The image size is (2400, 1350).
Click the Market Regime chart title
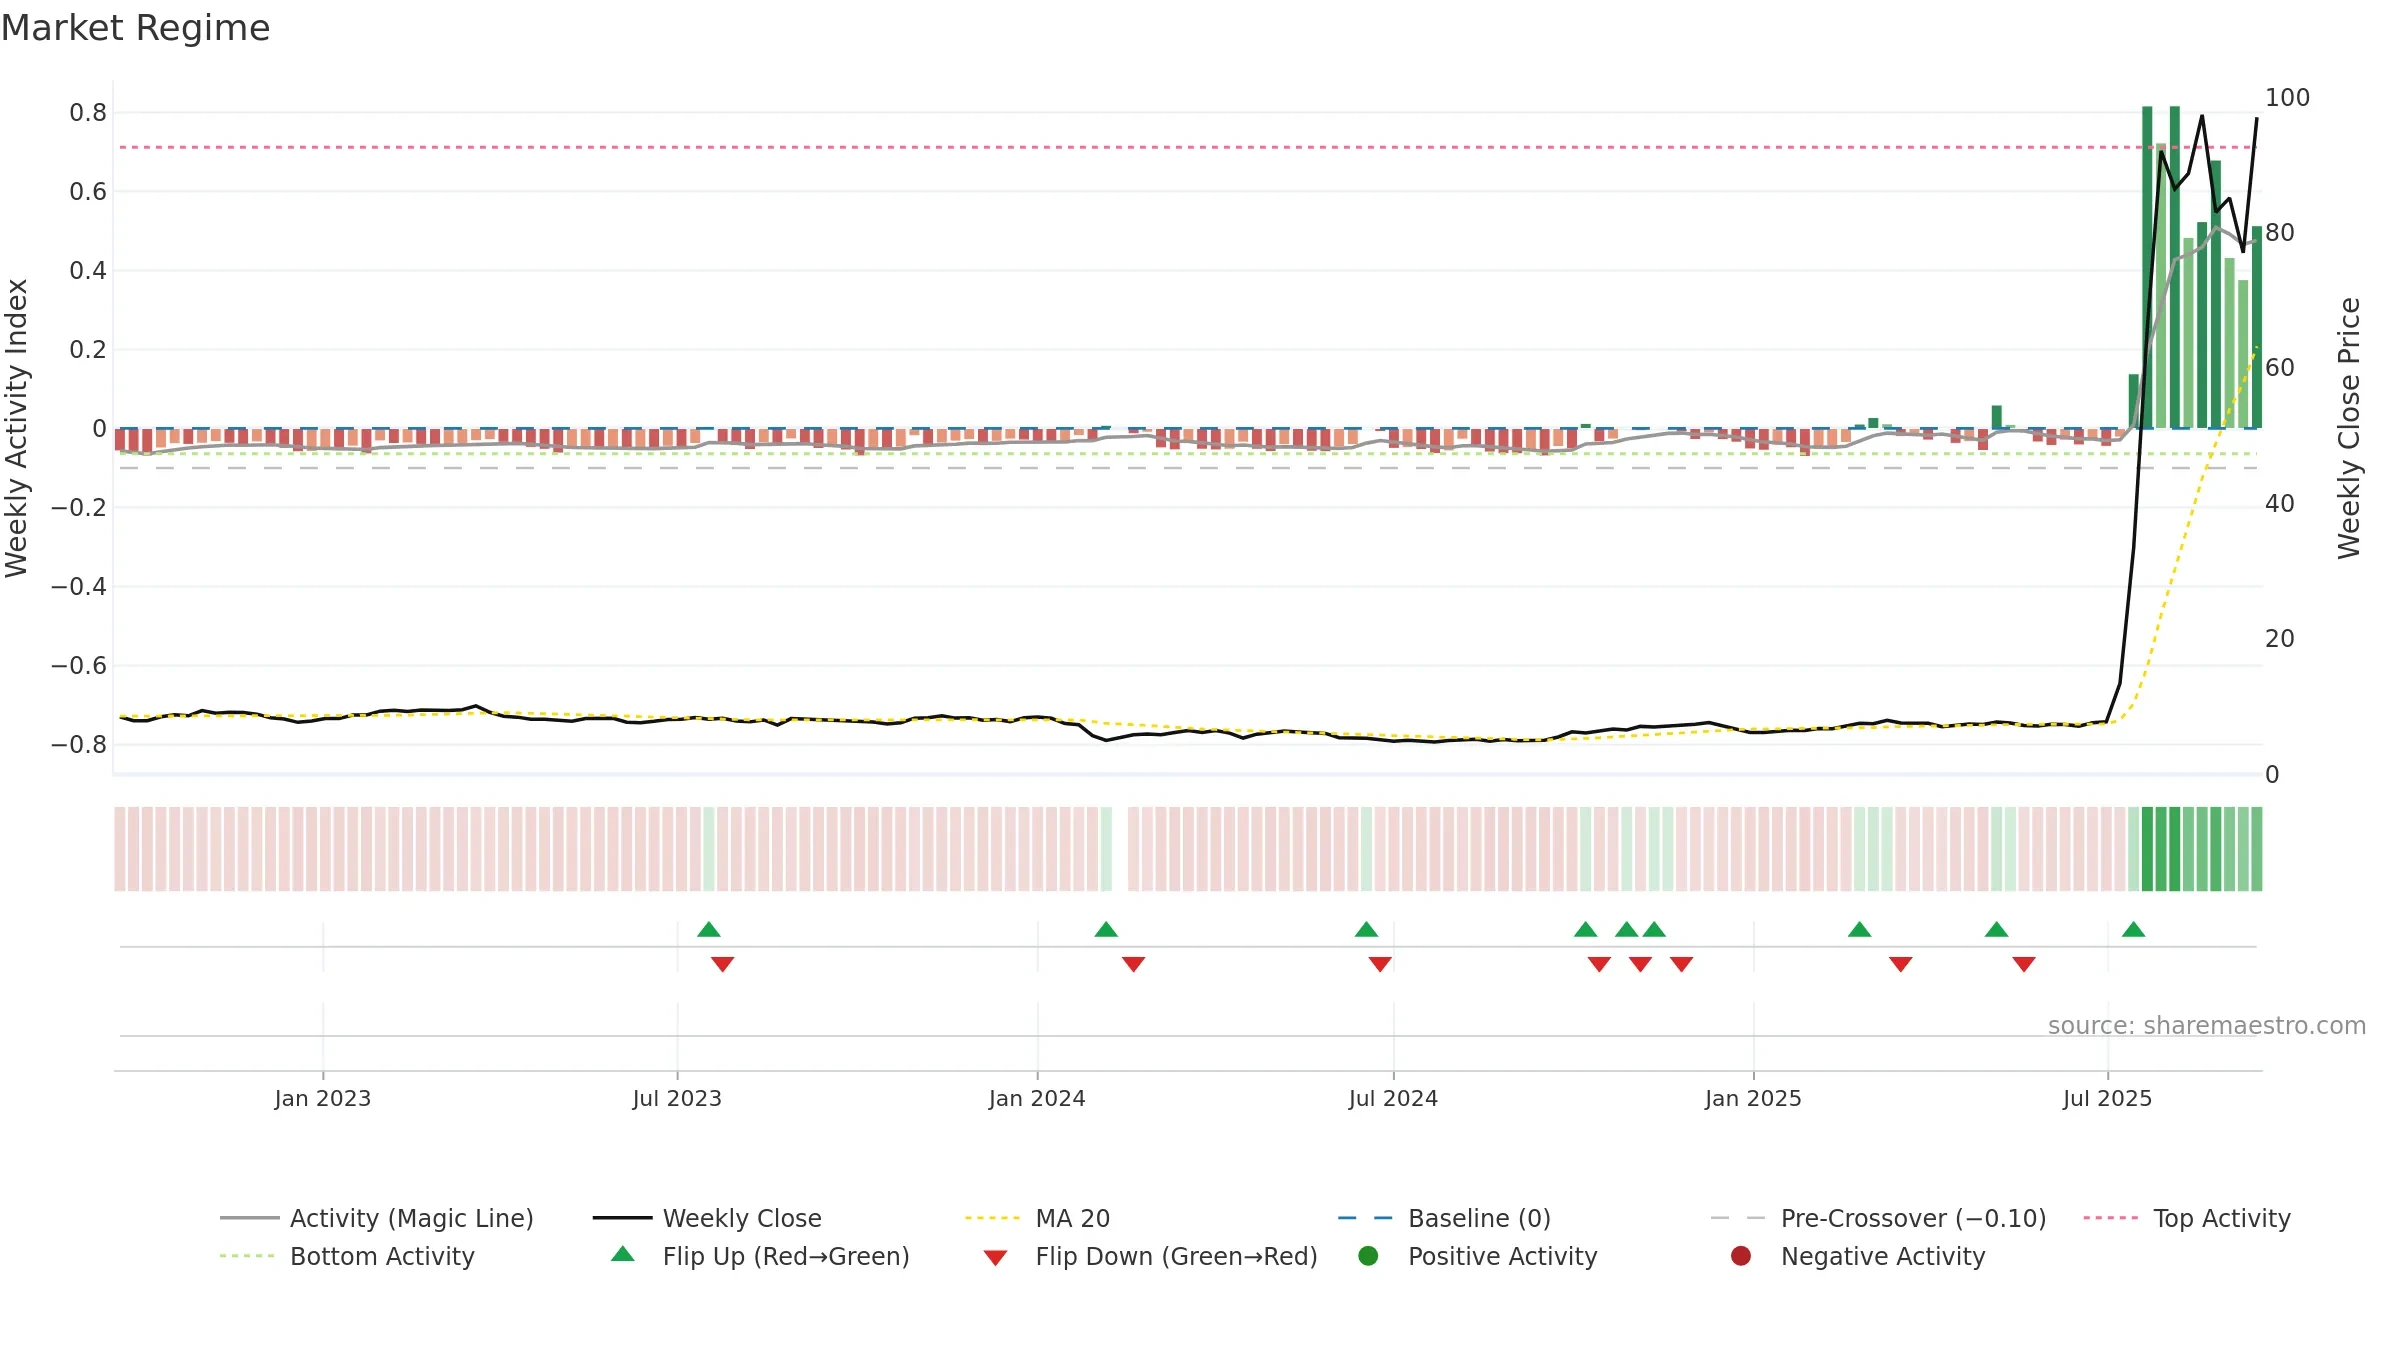135,28
